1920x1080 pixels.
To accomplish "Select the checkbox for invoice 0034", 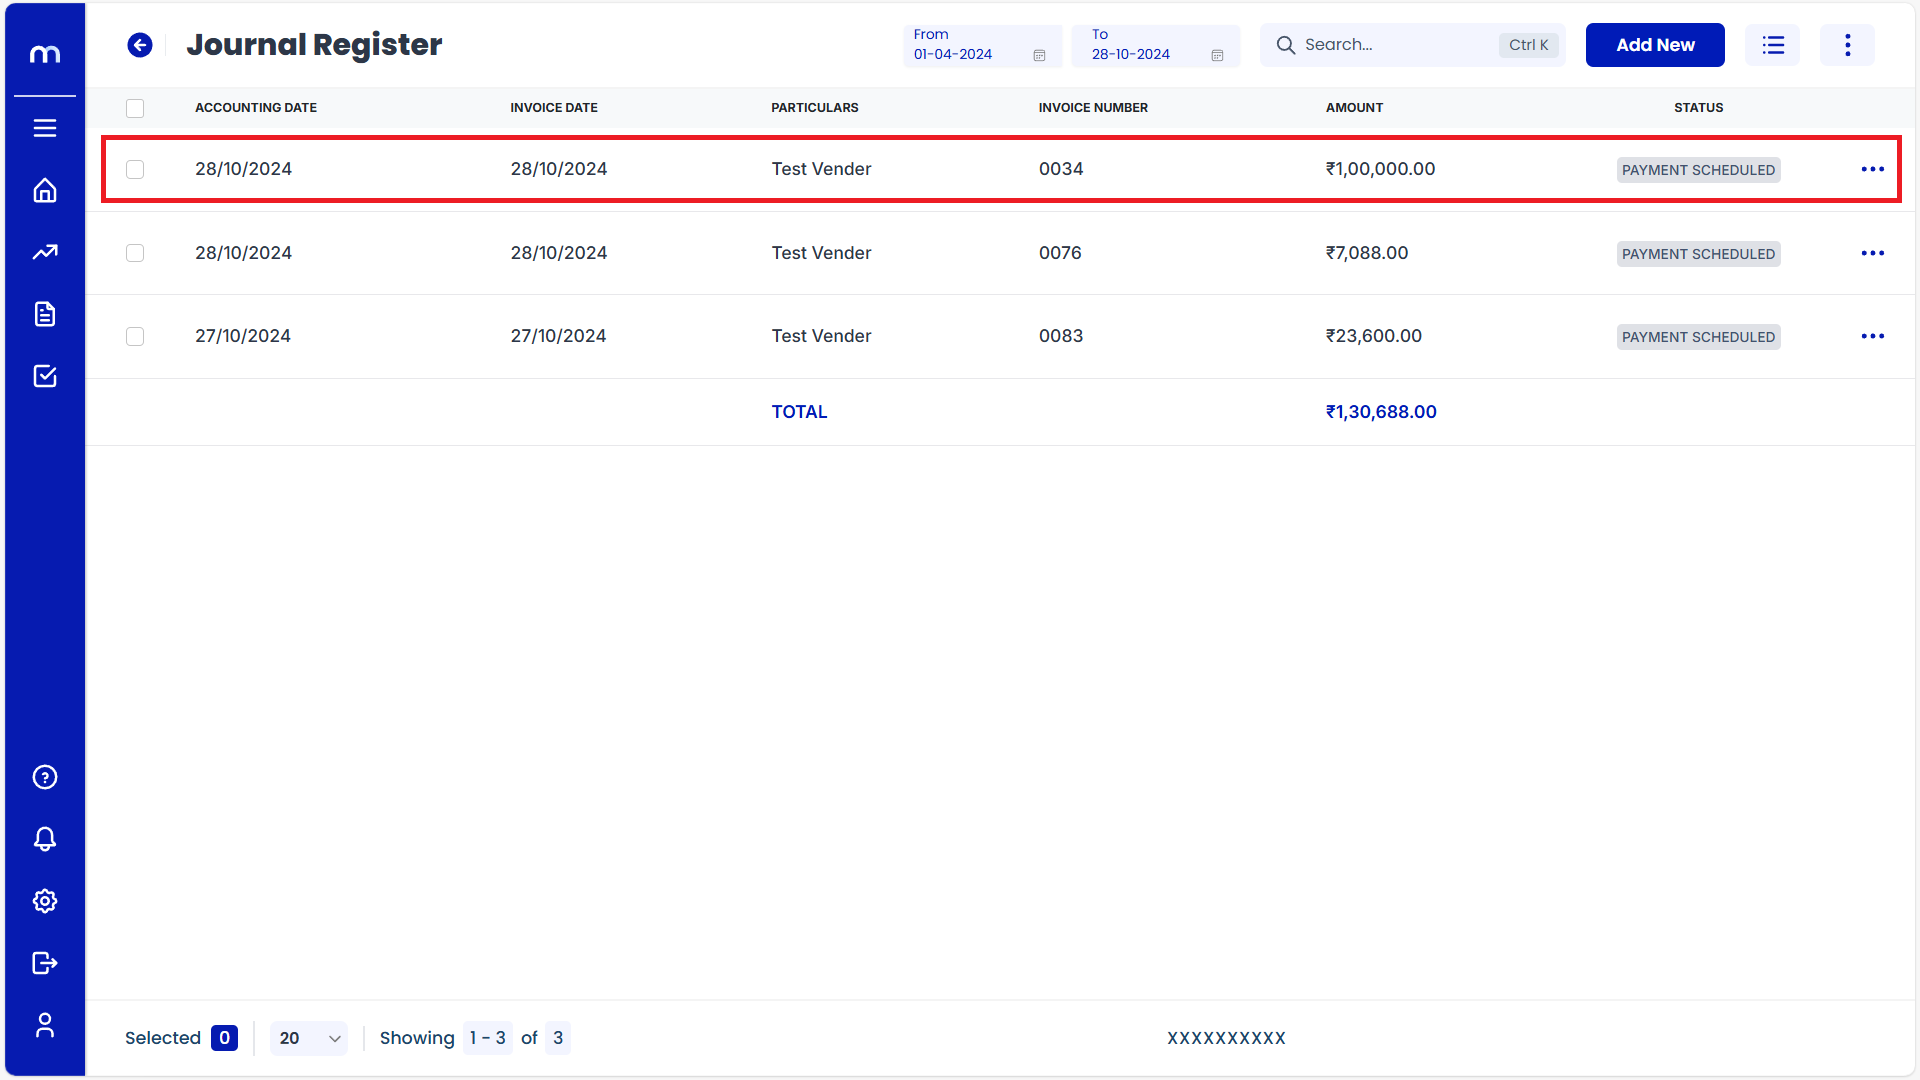I will (135, 169).
